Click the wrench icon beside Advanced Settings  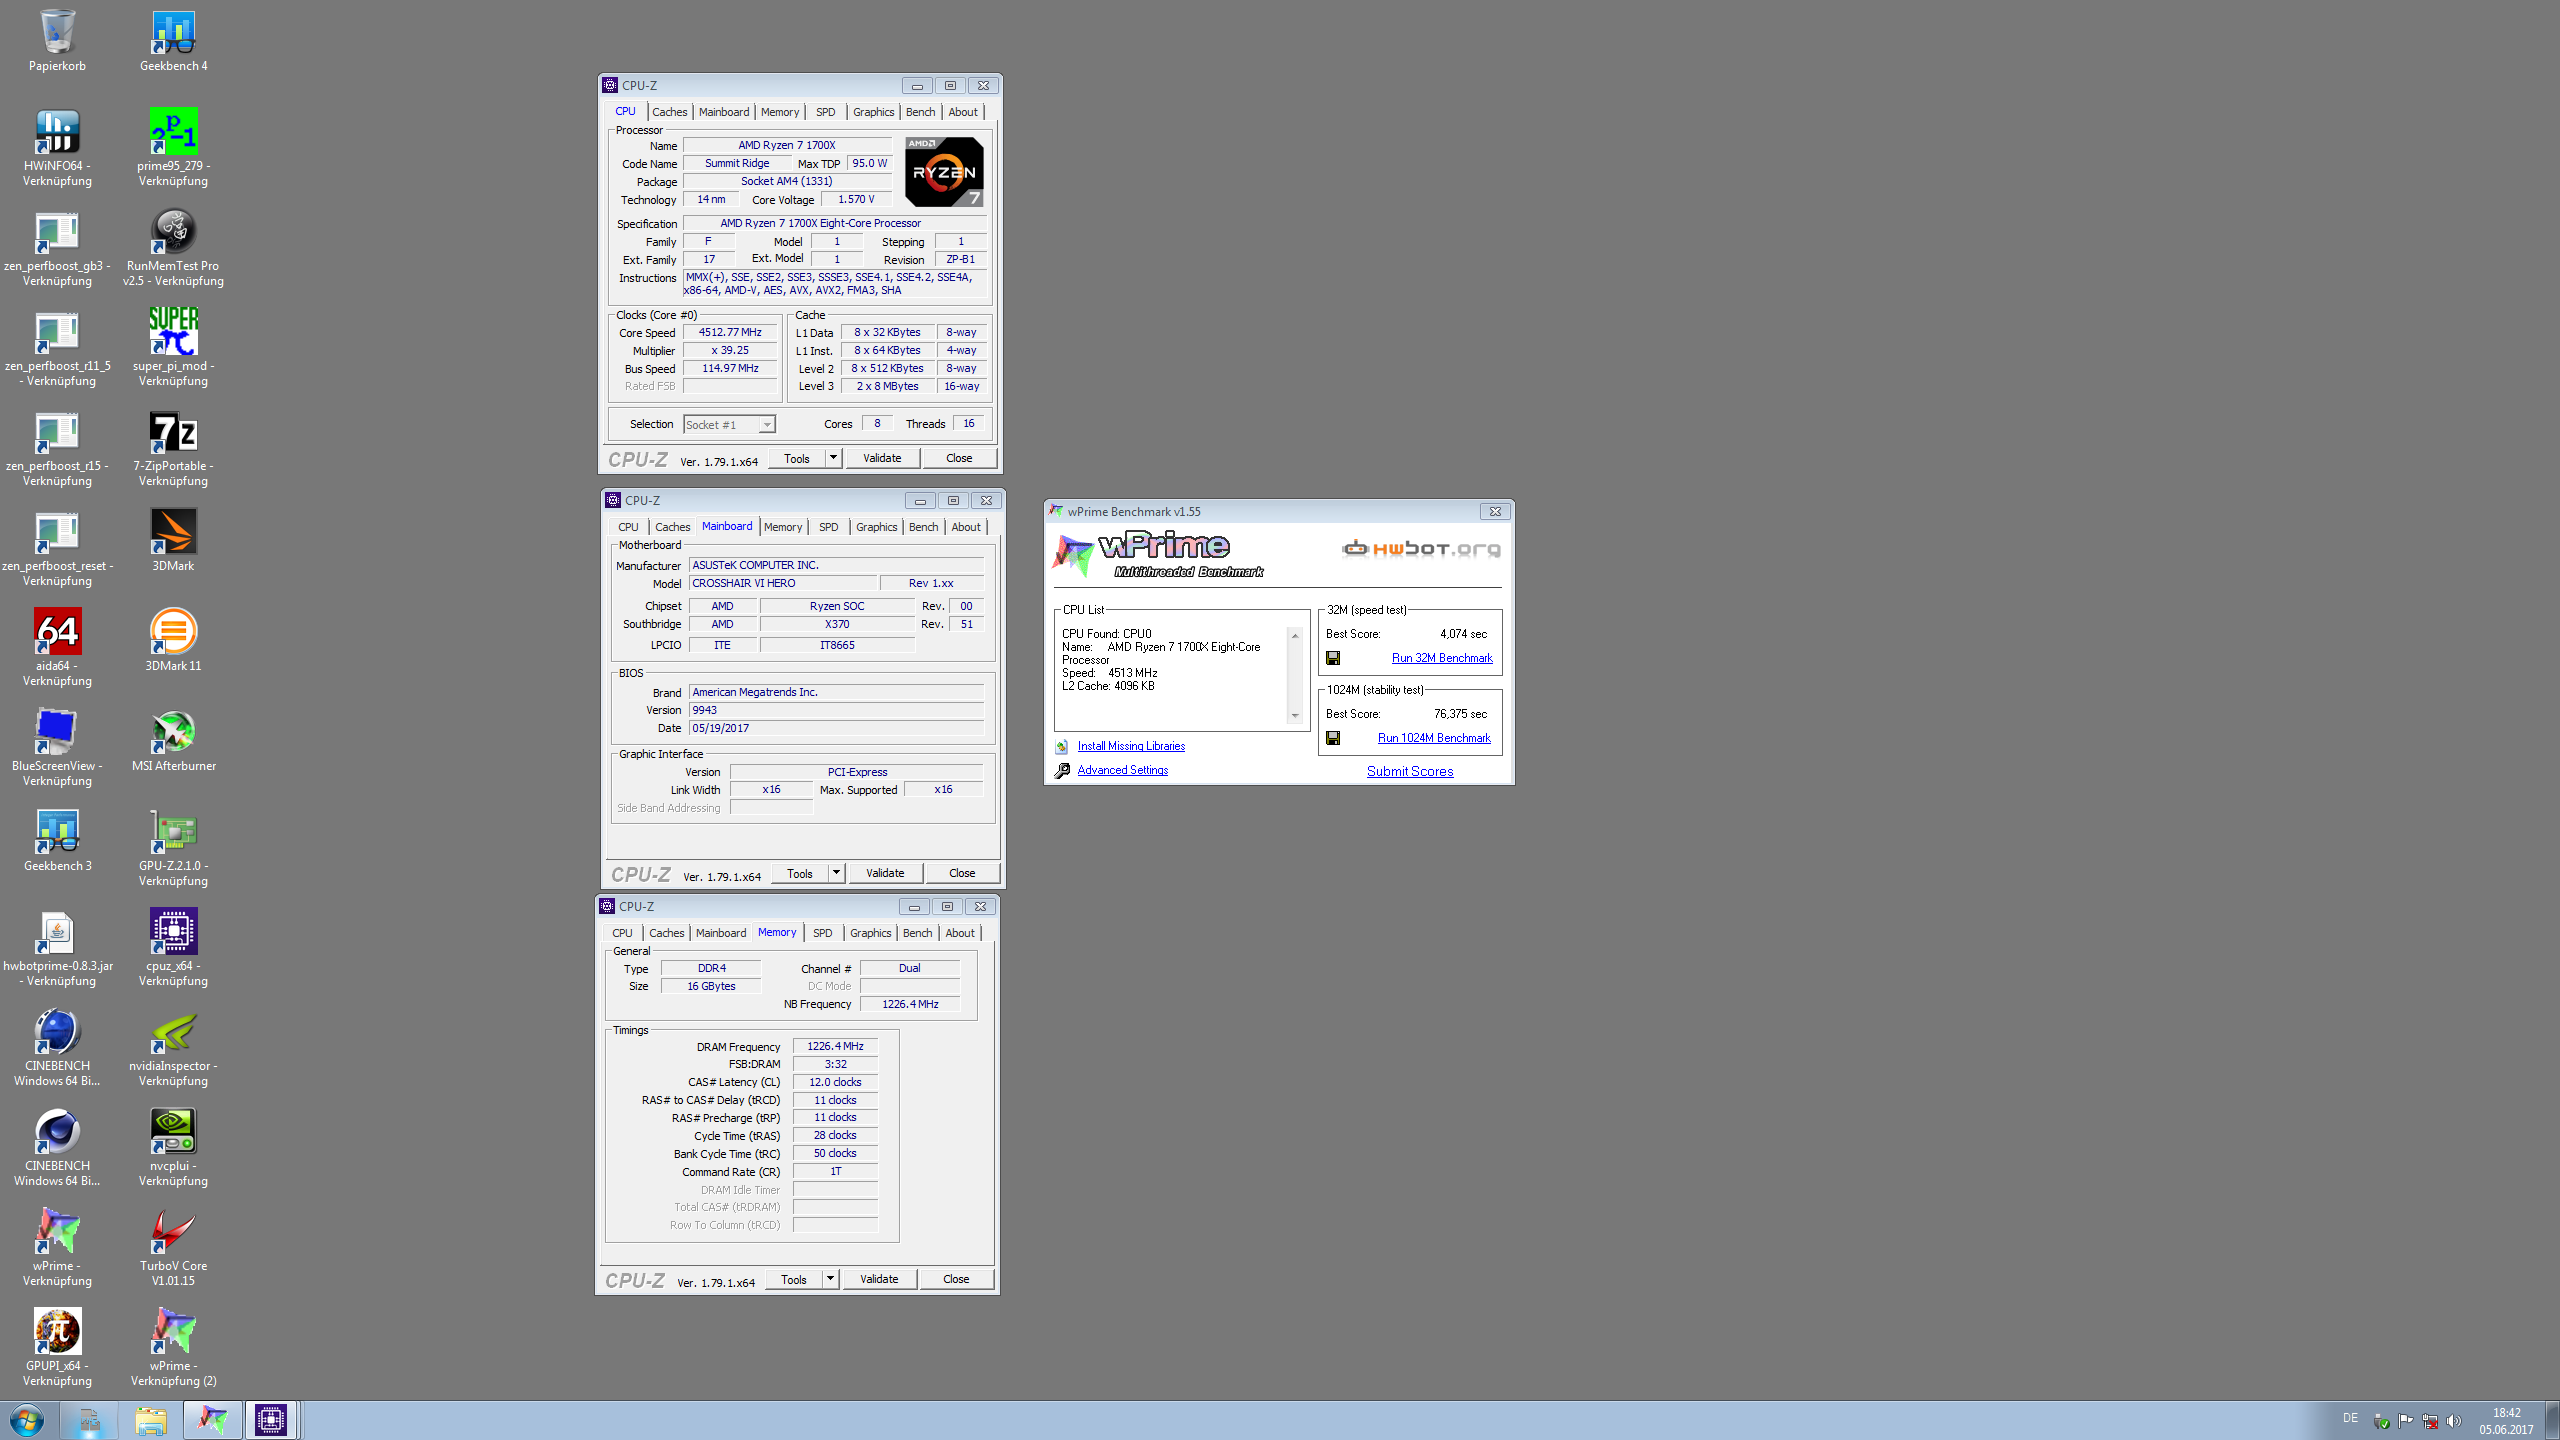point(1062,770)
